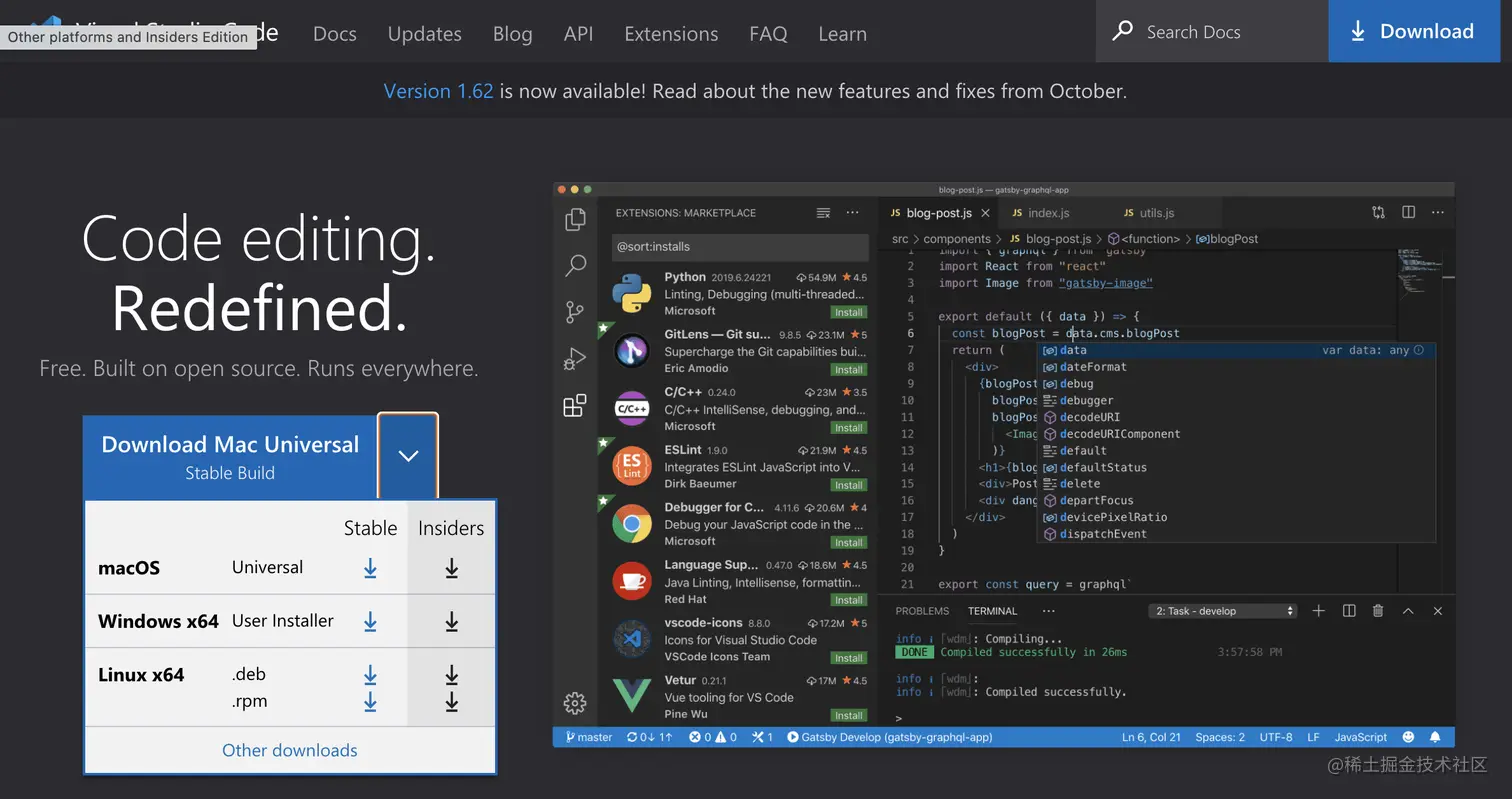Click the blue Download button in header
Viewport: 1512px width, 799px height.
(x=1414, y=31)
